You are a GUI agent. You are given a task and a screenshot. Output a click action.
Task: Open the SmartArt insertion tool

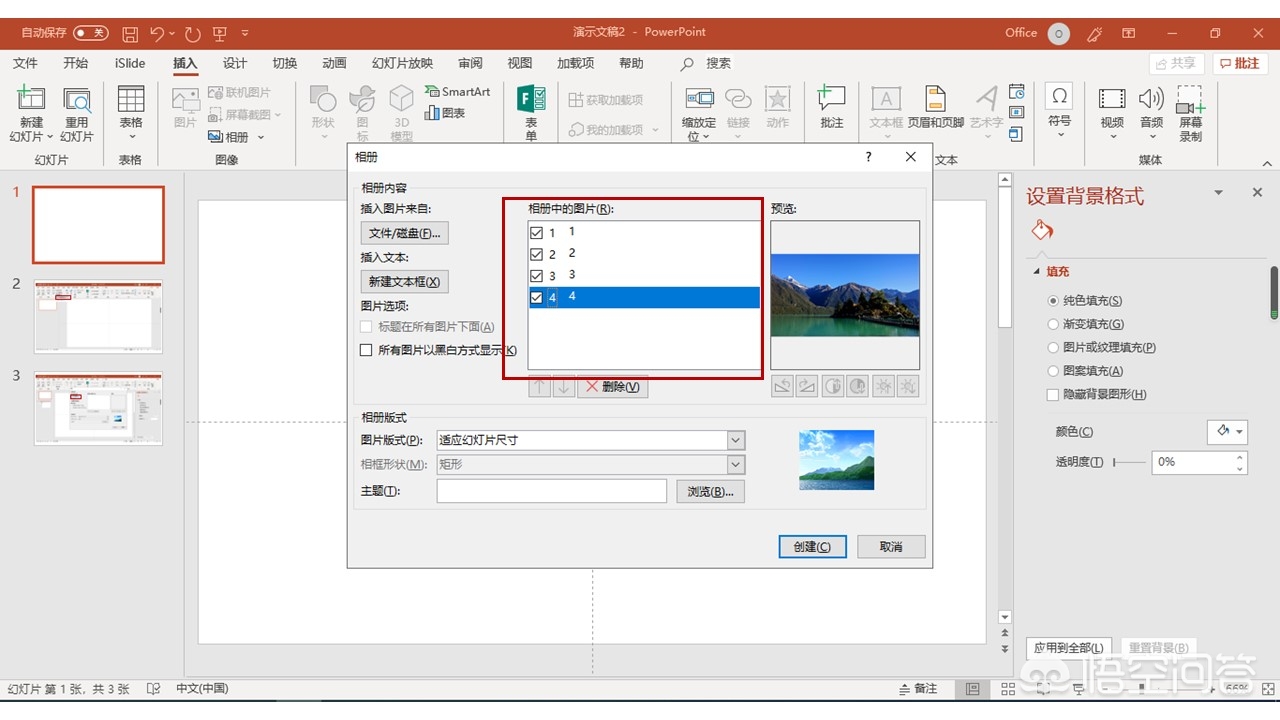[x=458, y=91]
